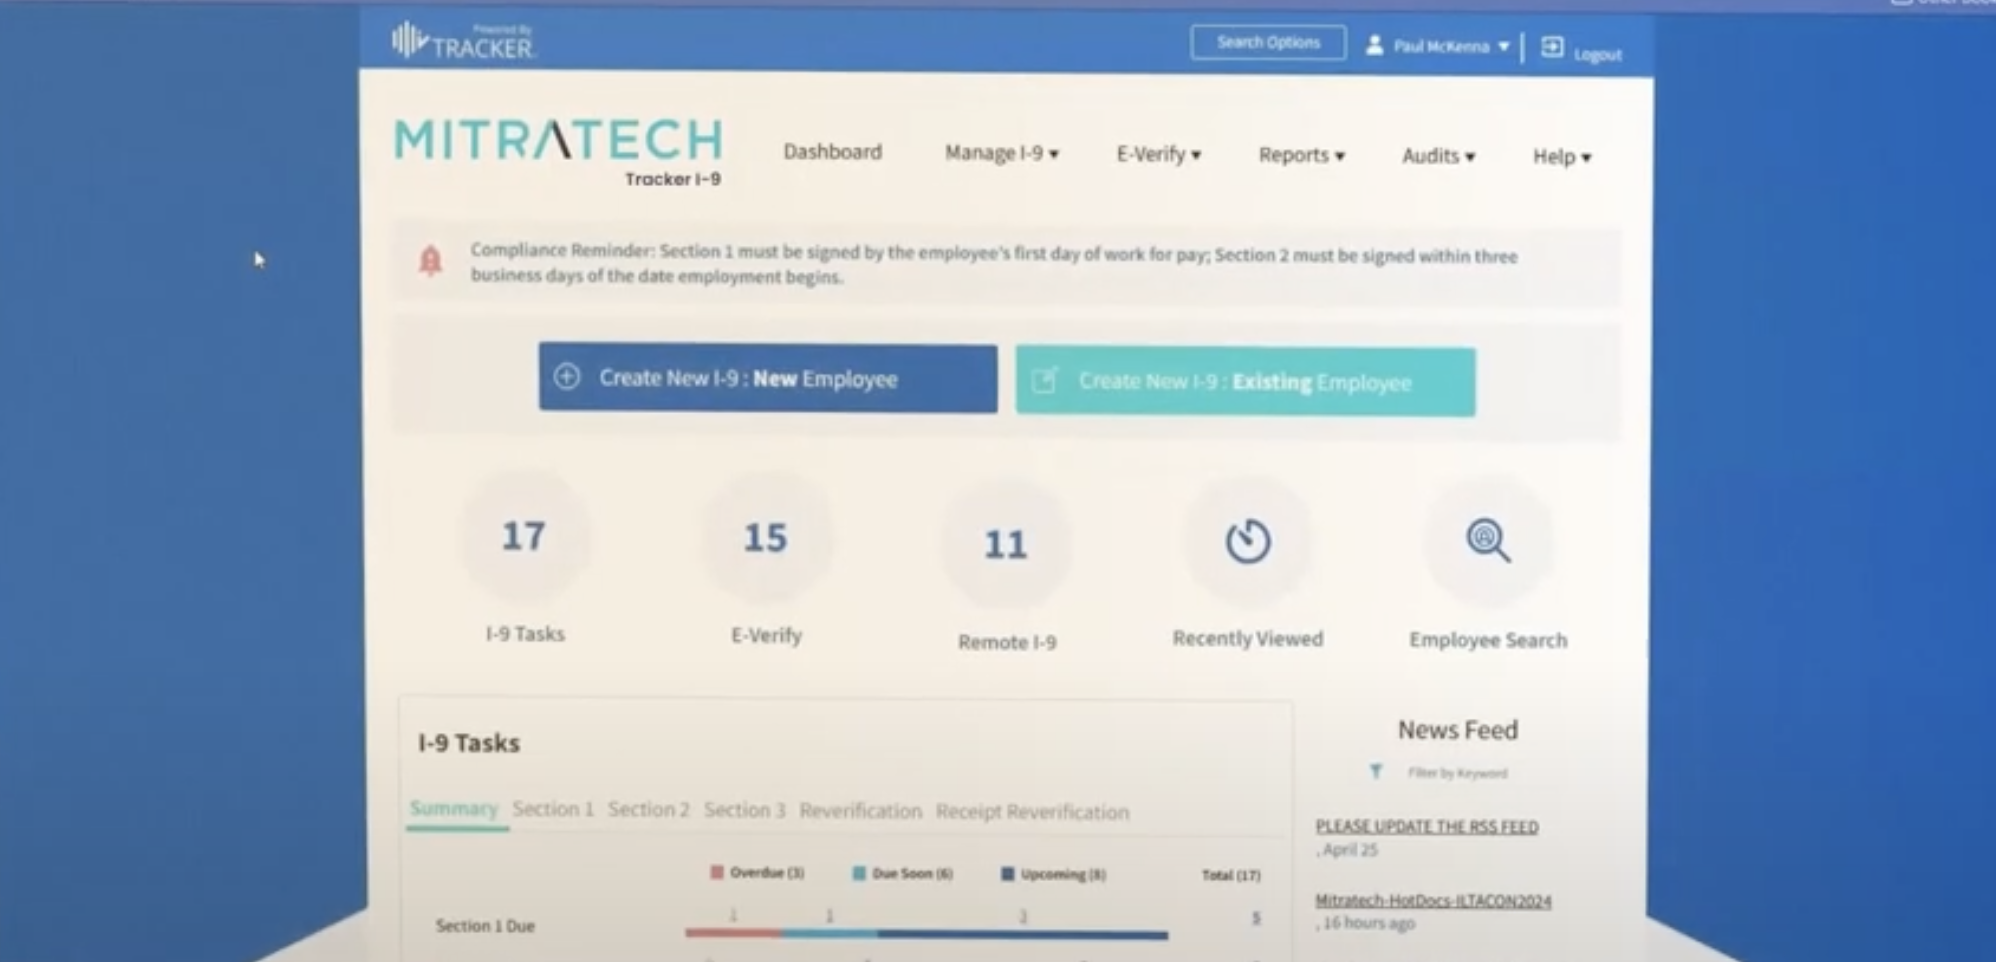Switch to the Section 2 tab
The width and height of the screenshot is (1996, 962).
click(648, 810)
